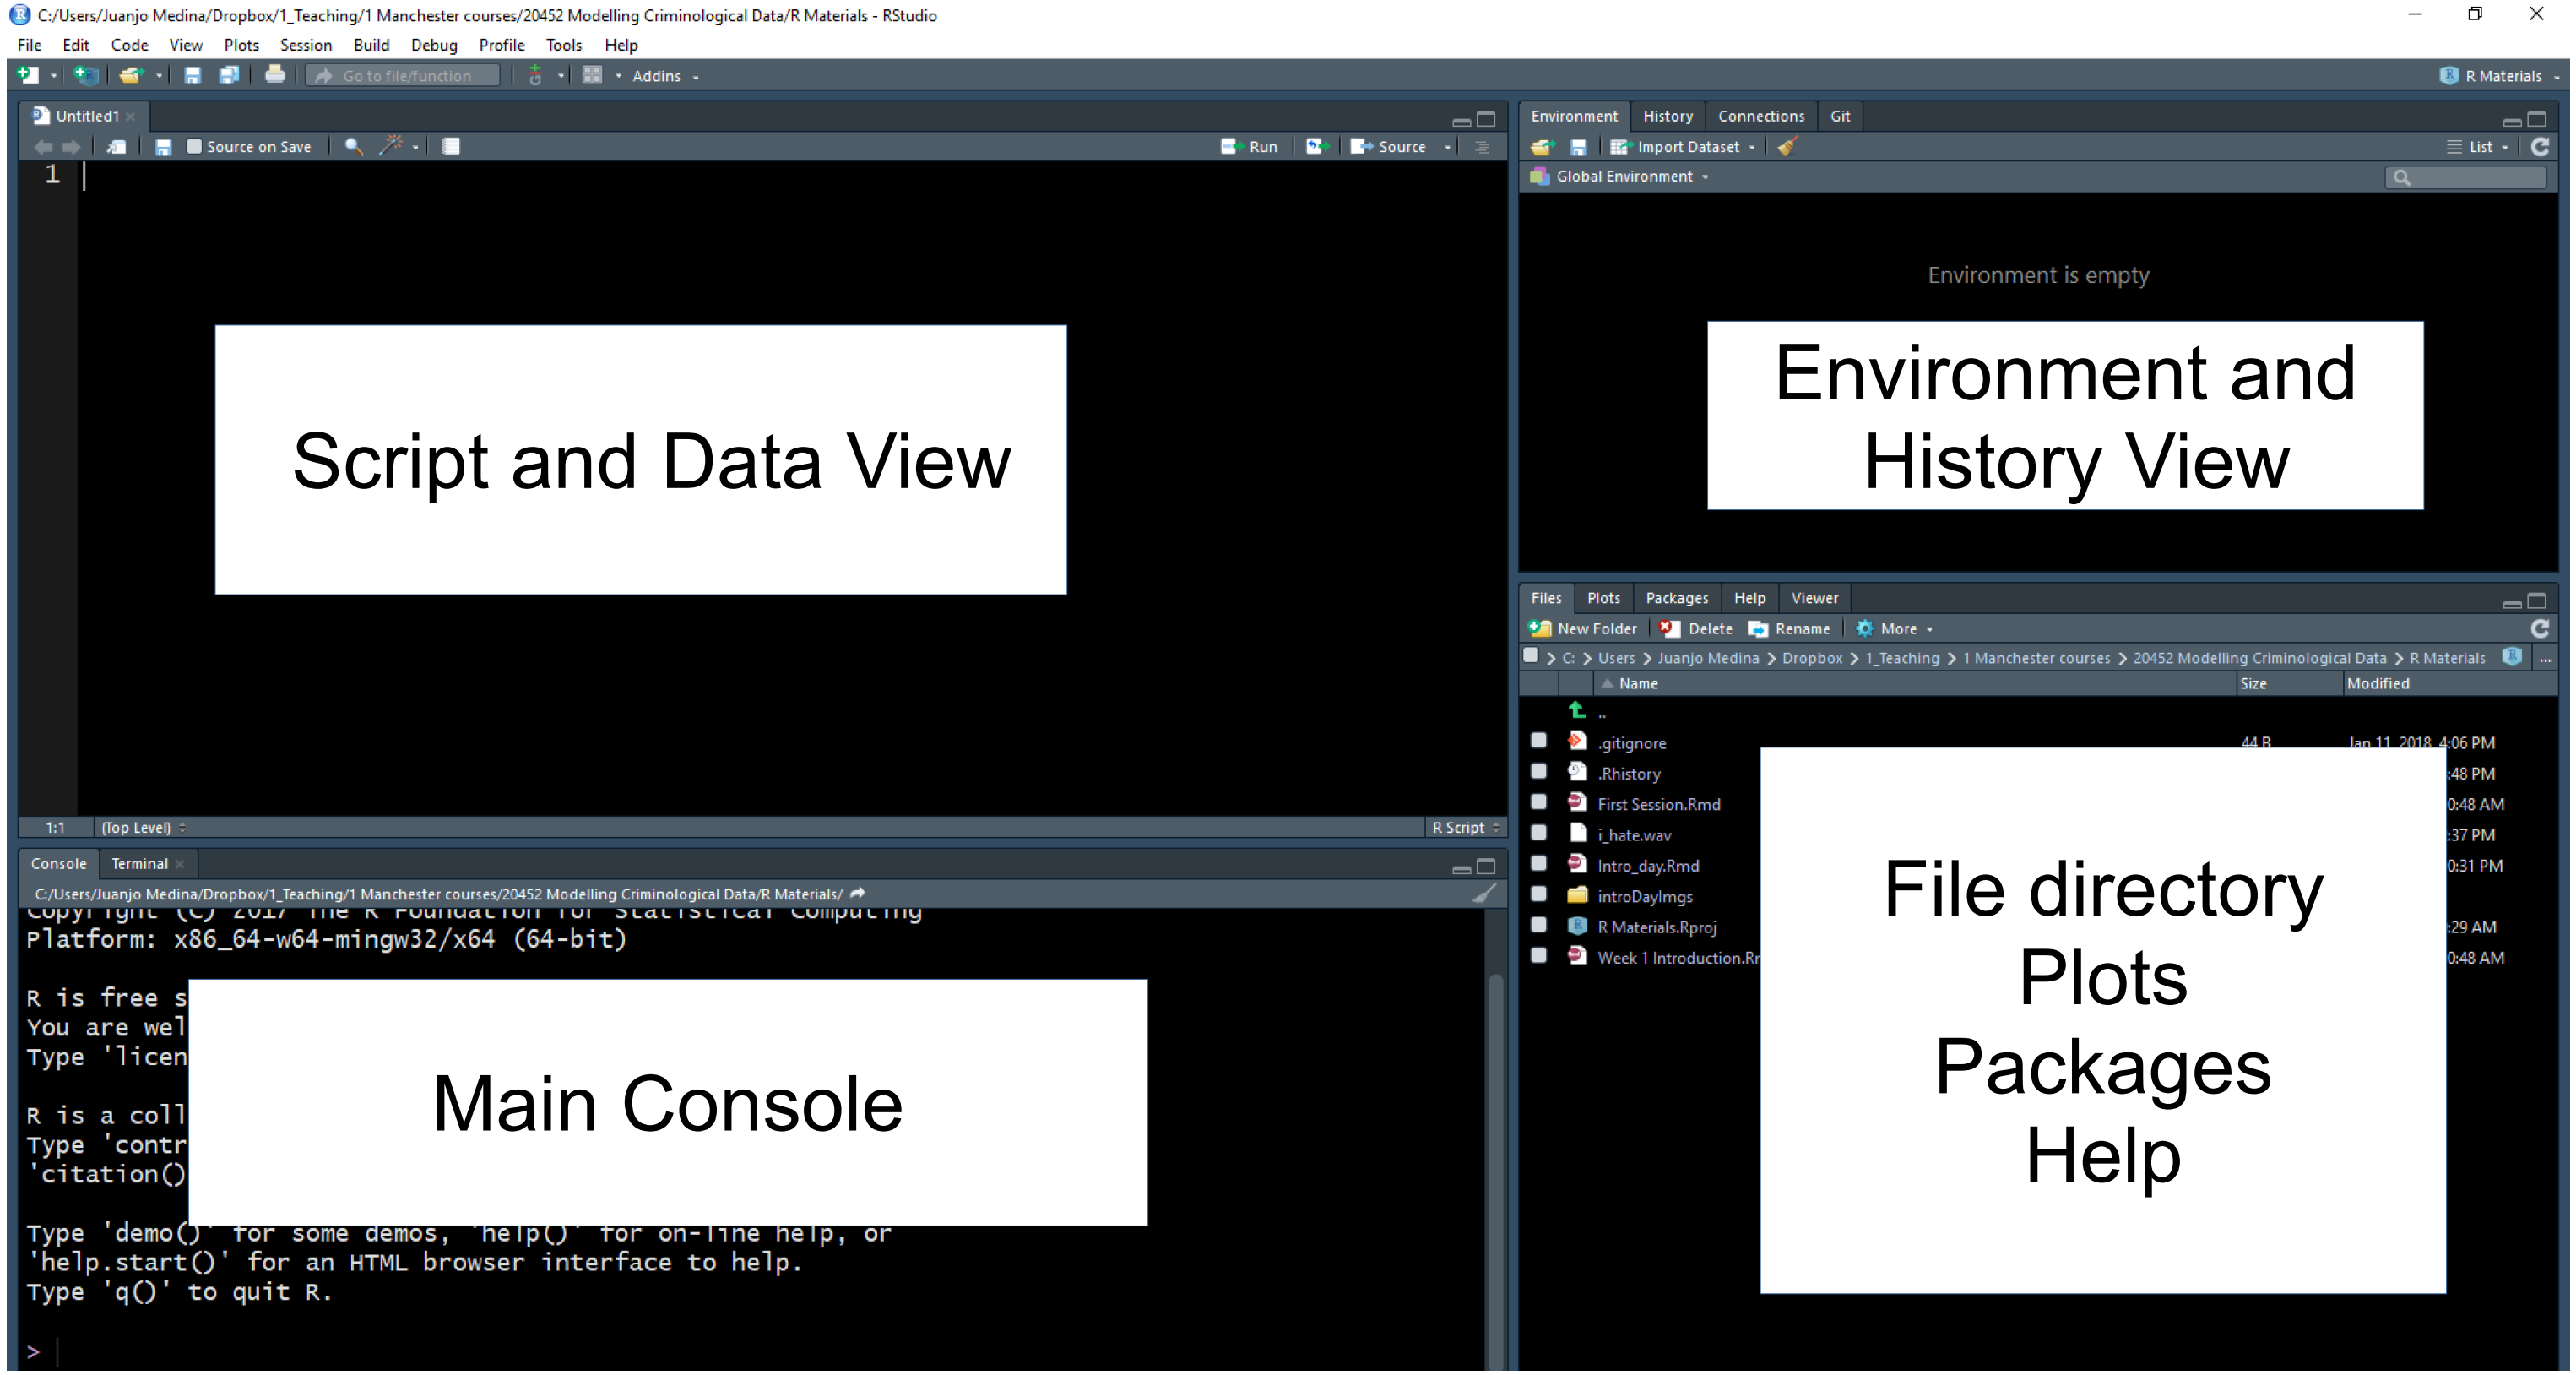Open the More dropdown in Files pane

(1897, 628)
